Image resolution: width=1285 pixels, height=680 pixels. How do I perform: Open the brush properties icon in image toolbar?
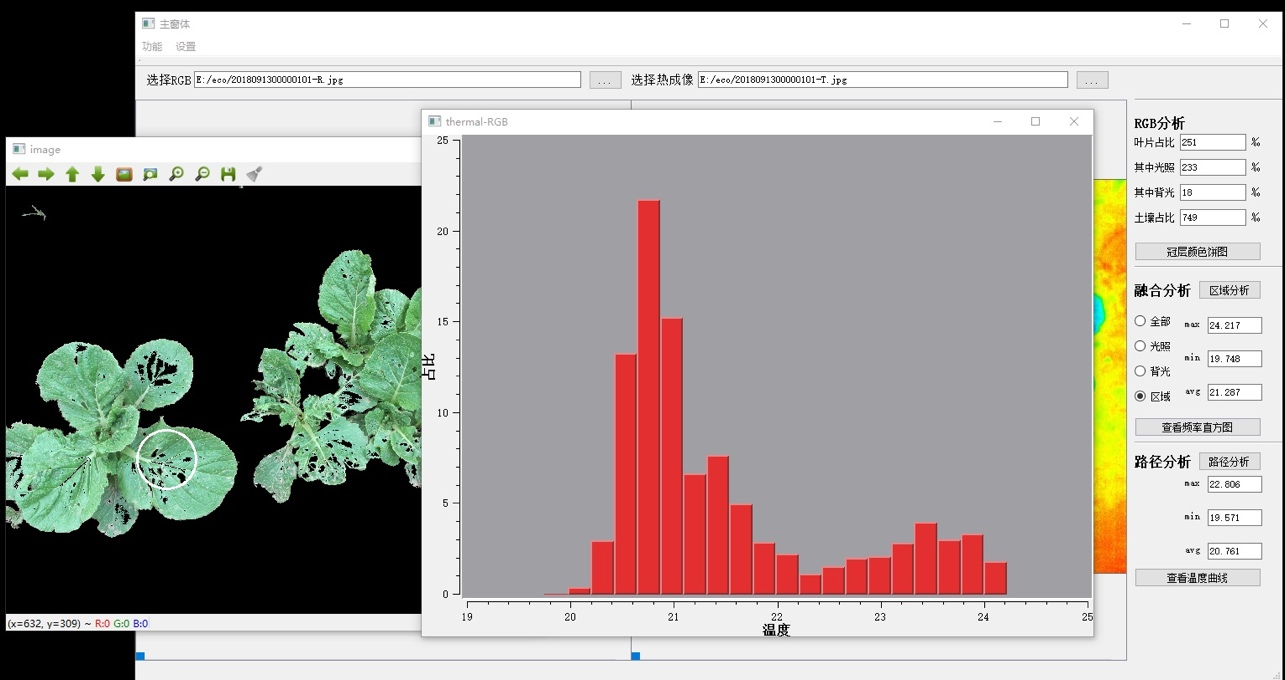[x=254, y=174]
